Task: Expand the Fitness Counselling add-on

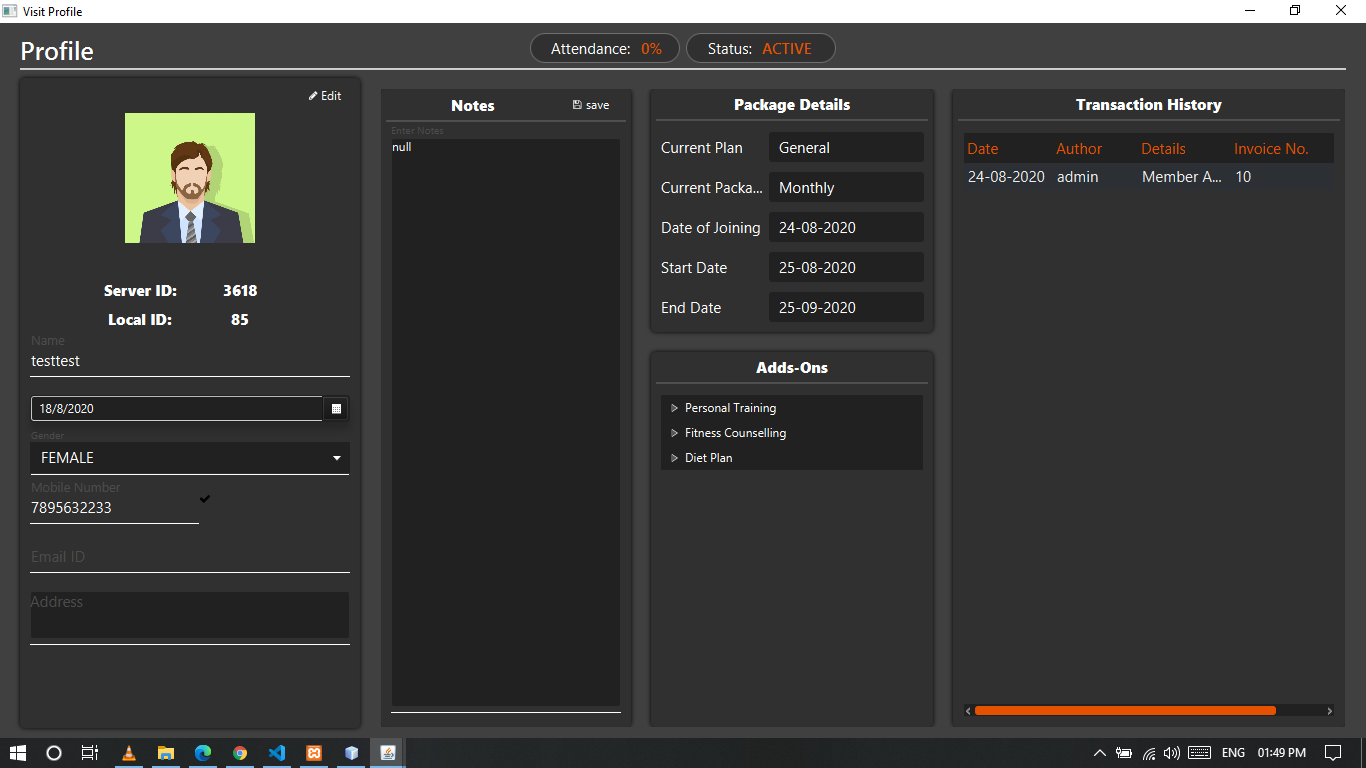Action: tap(674, 433)
